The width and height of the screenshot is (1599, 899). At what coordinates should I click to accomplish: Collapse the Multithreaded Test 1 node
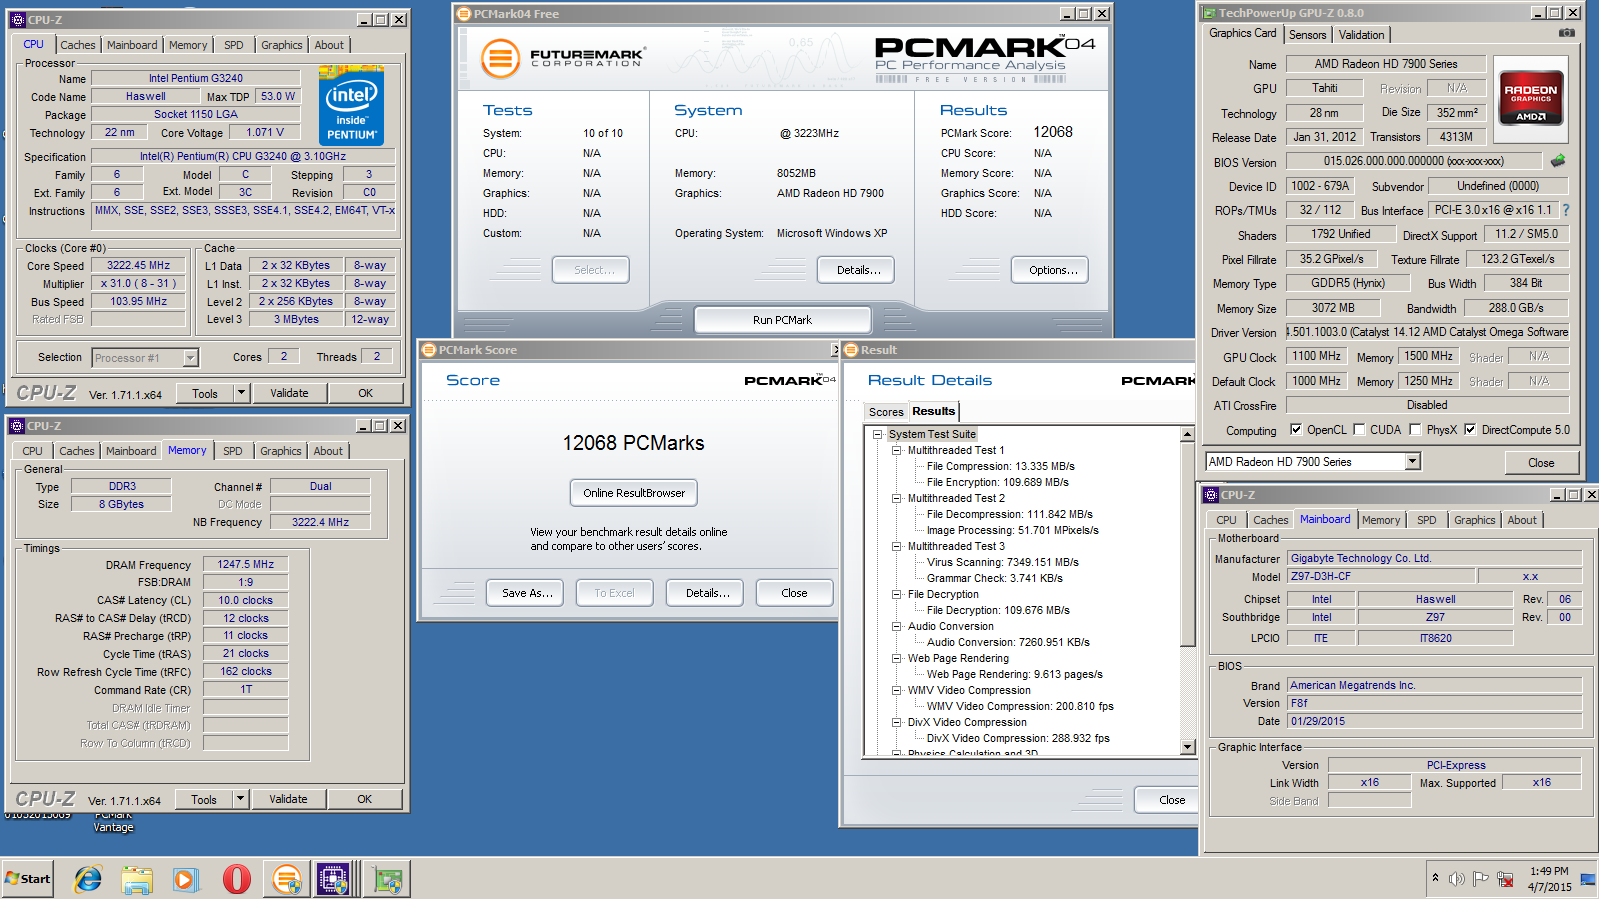[897, 450]
